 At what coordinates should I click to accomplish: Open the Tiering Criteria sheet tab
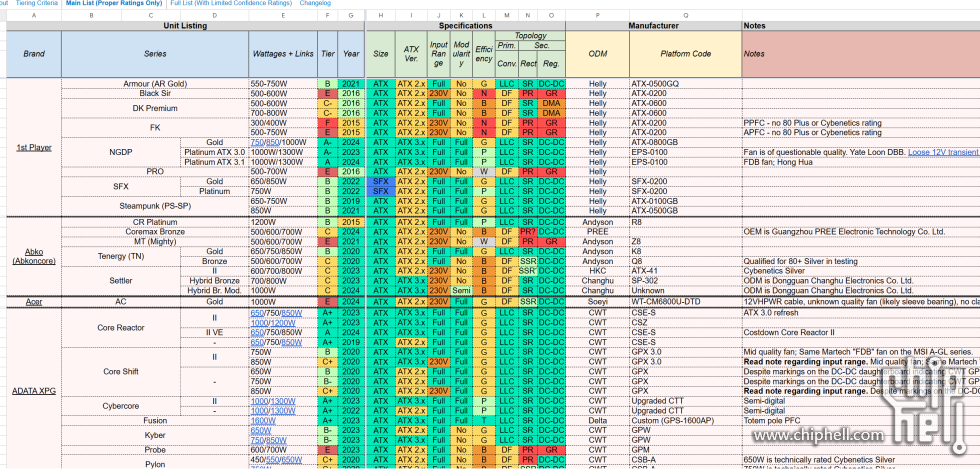pyautogui.click(x=38, y=4)
